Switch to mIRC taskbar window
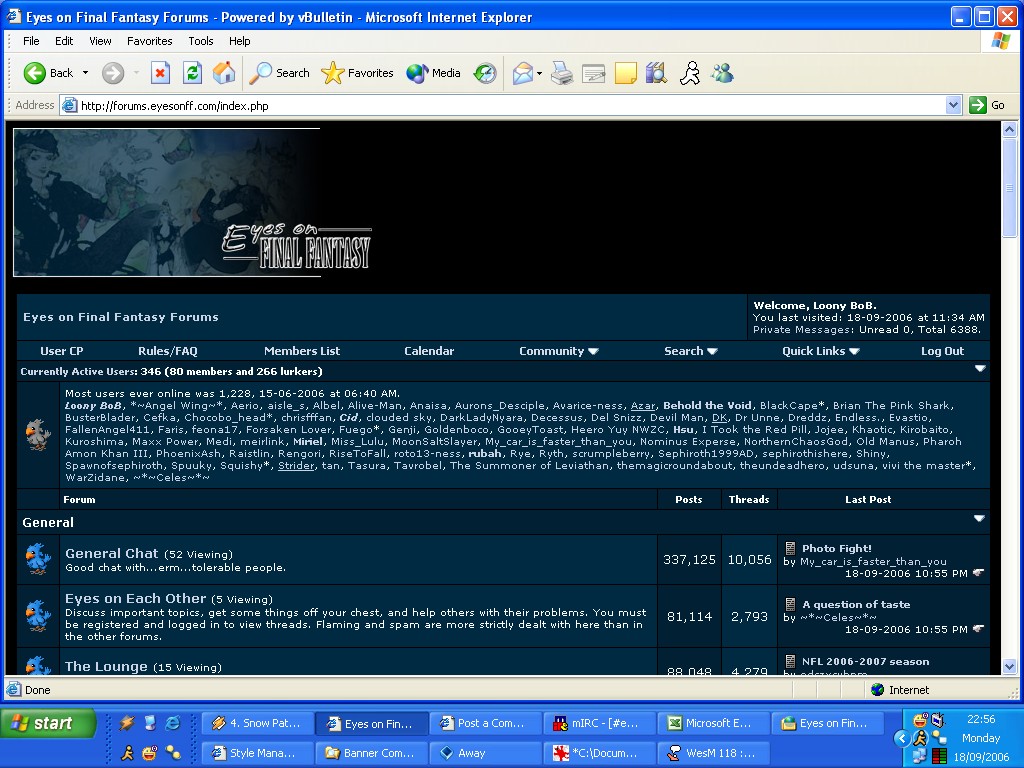This screenshot has width=1024, height=768. click(x=600, y=723)
